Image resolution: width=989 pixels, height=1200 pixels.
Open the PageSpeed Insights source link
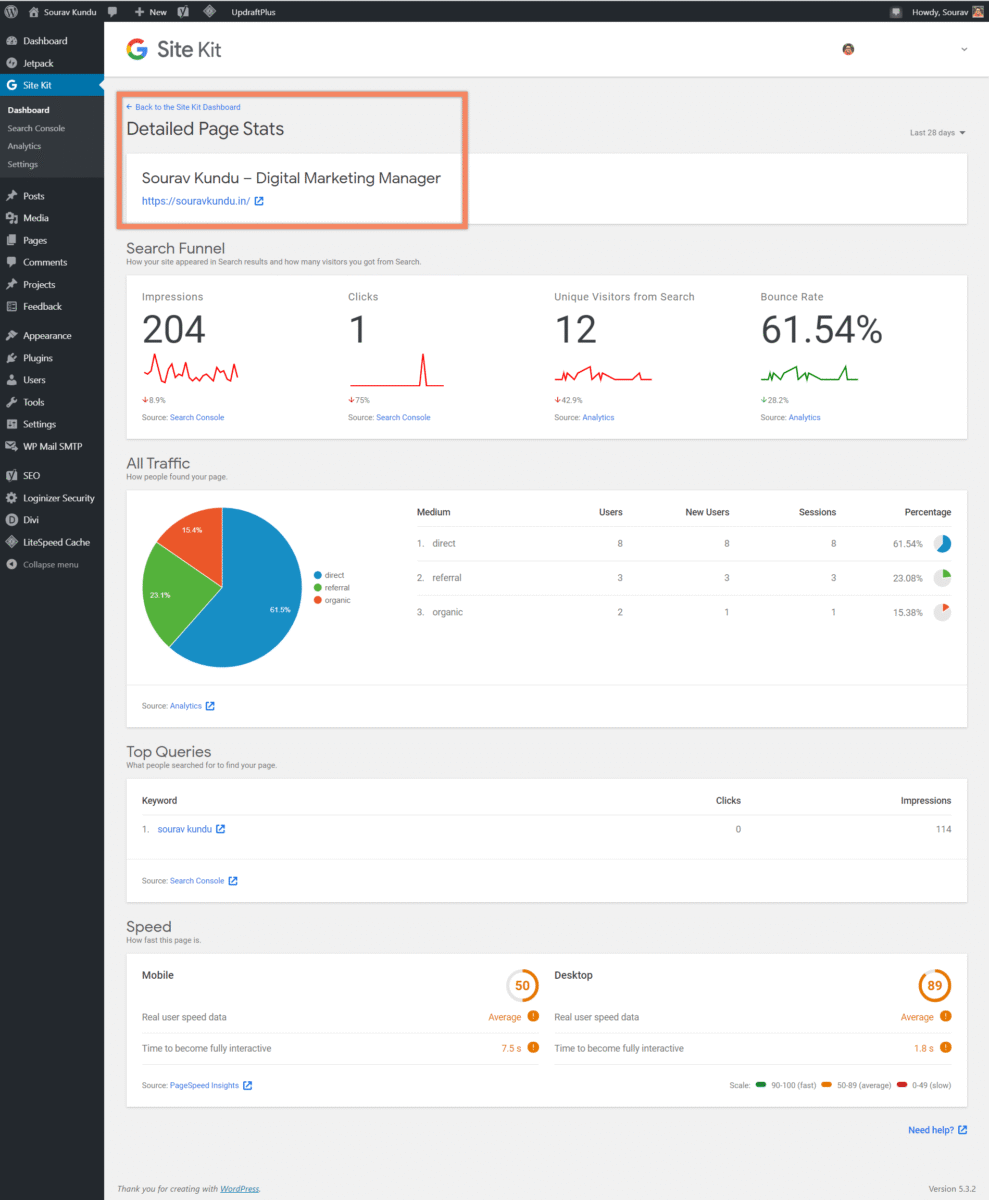click(204, 1085)
